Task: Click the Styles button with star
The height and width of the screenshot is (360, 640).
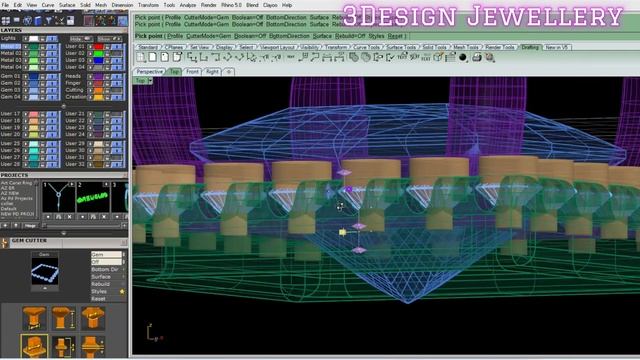Action: [x=108, y=291]
